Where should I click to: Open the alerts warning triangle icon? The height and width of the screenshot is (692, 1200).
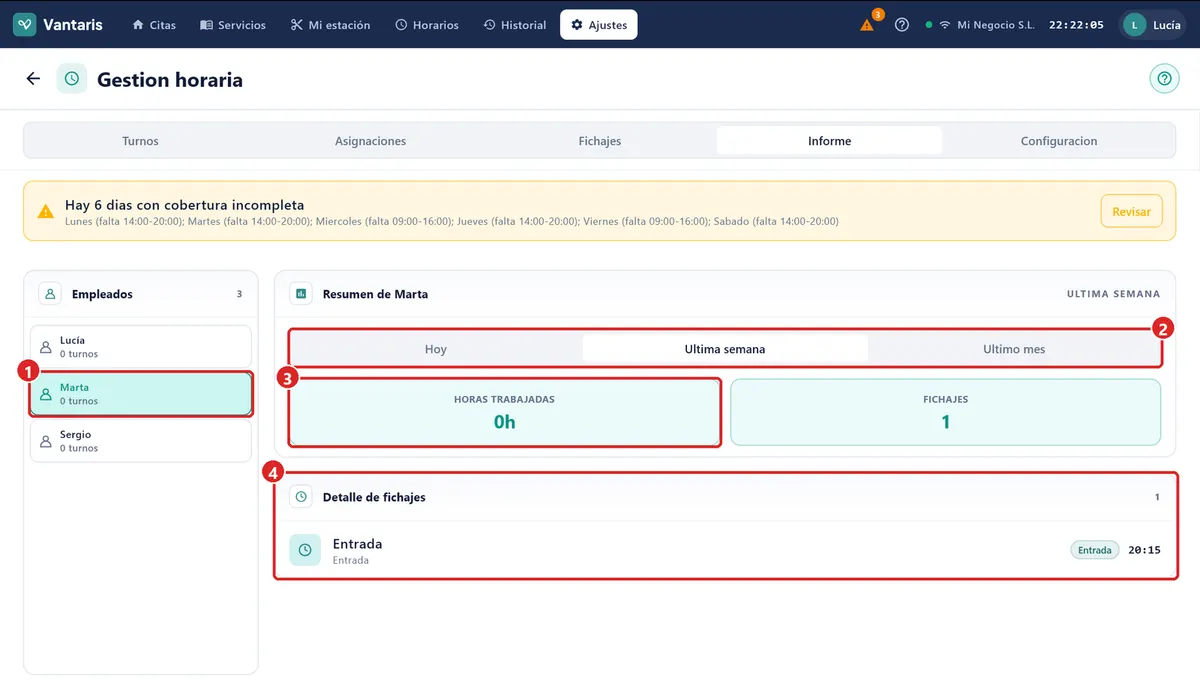tap(867, 25)
